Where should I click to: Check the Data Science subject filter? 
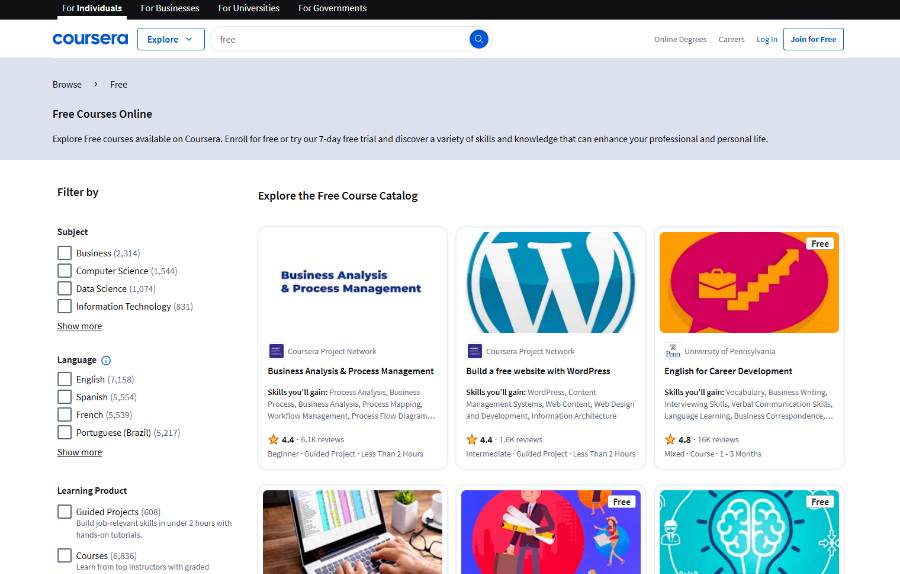pos(64,289)
